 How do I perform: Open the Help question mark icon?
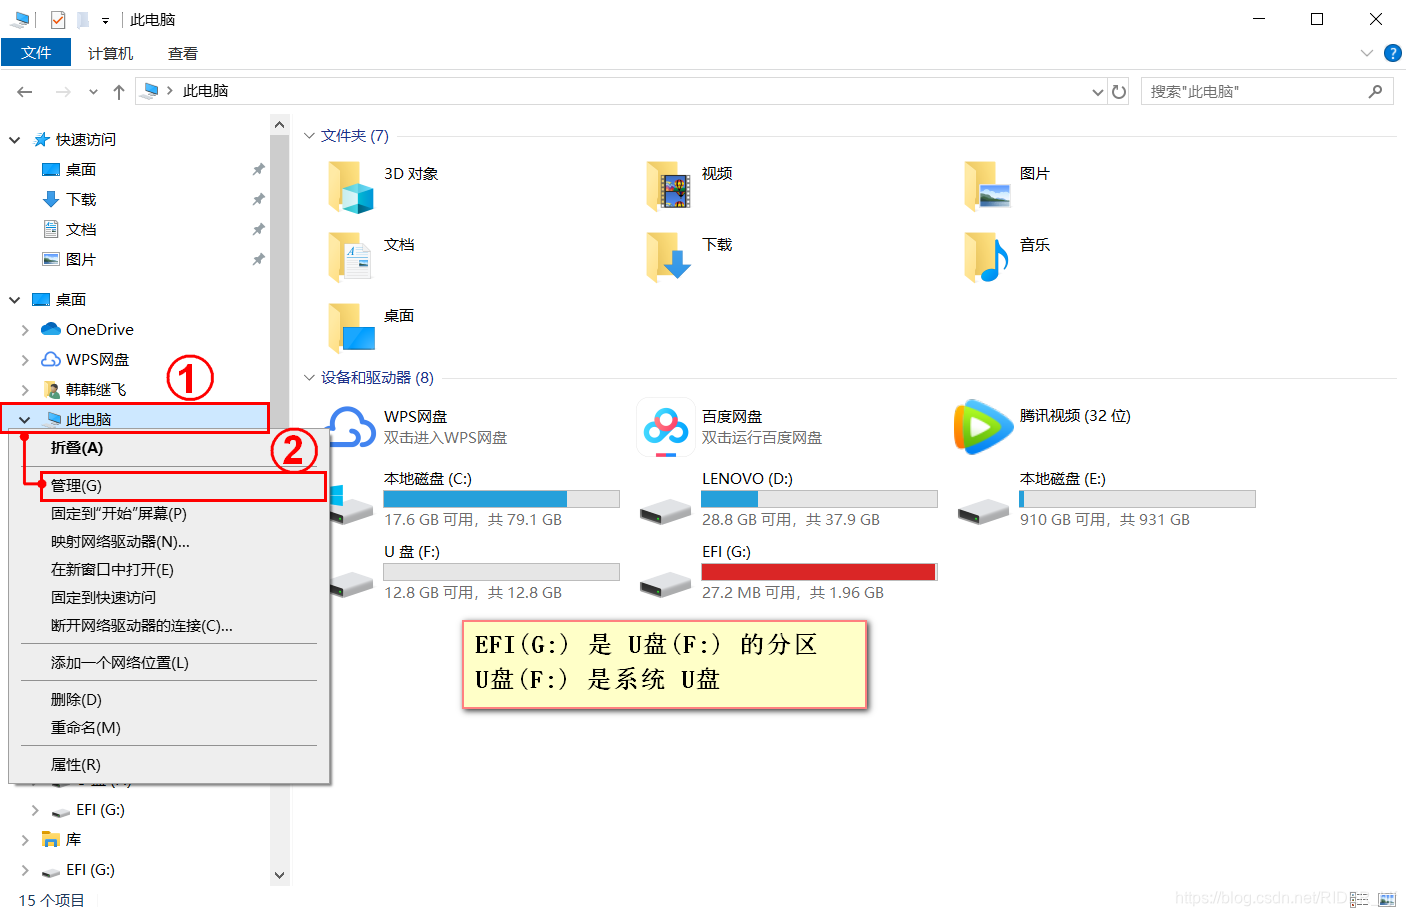(1393, 53)
